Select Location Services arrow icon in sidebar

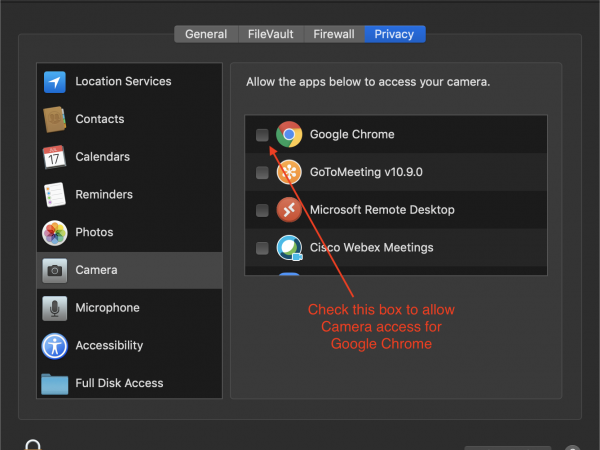(x=54, y=82)
